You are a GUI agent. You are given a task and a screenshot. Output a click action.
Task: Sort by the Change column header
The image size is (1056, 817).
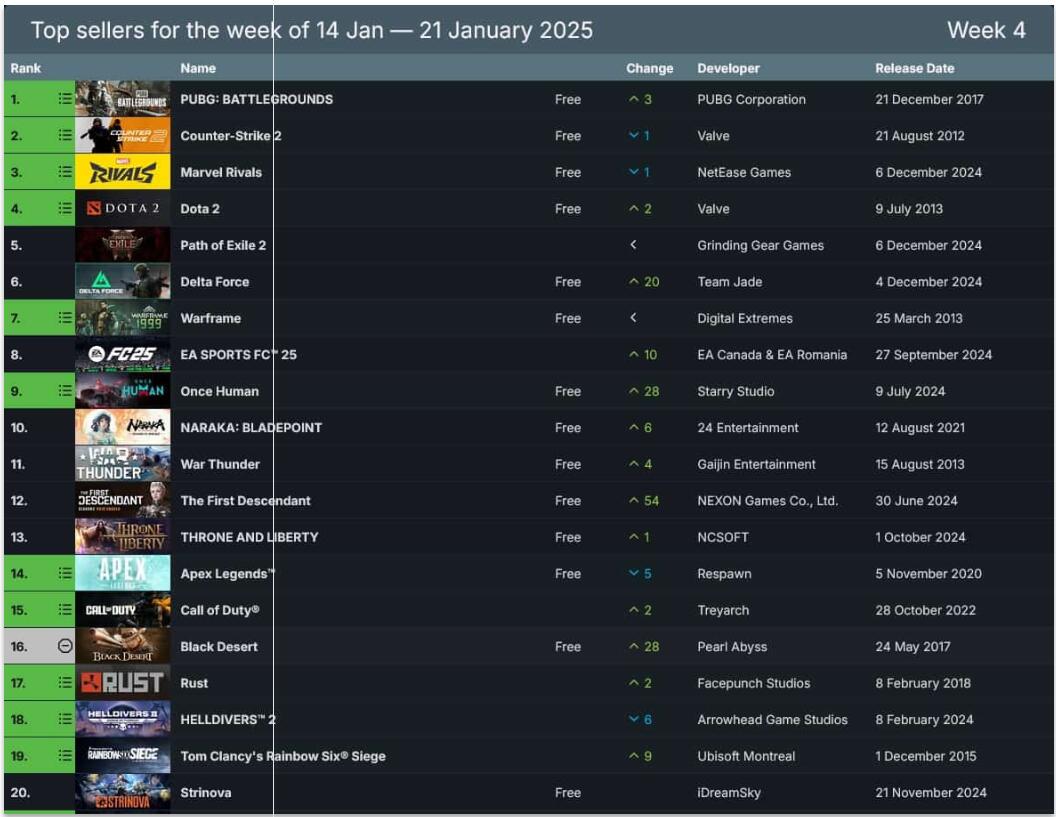(649, 68)
